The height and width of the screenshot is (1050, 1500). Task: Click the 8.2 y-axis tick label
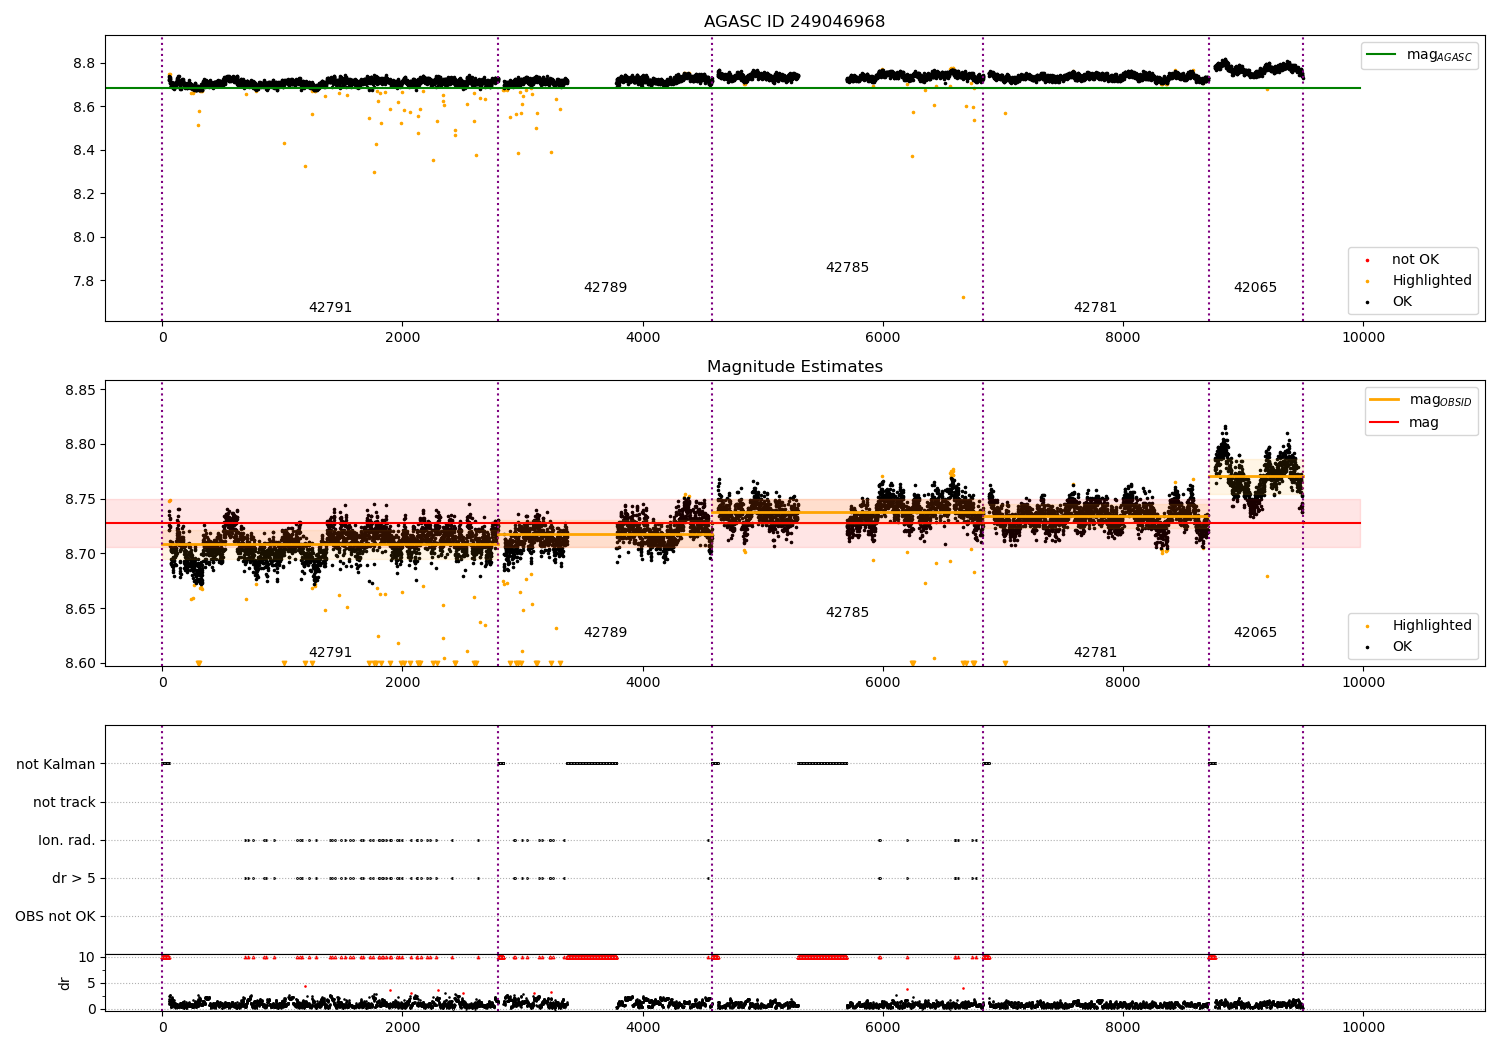(84, 194)
